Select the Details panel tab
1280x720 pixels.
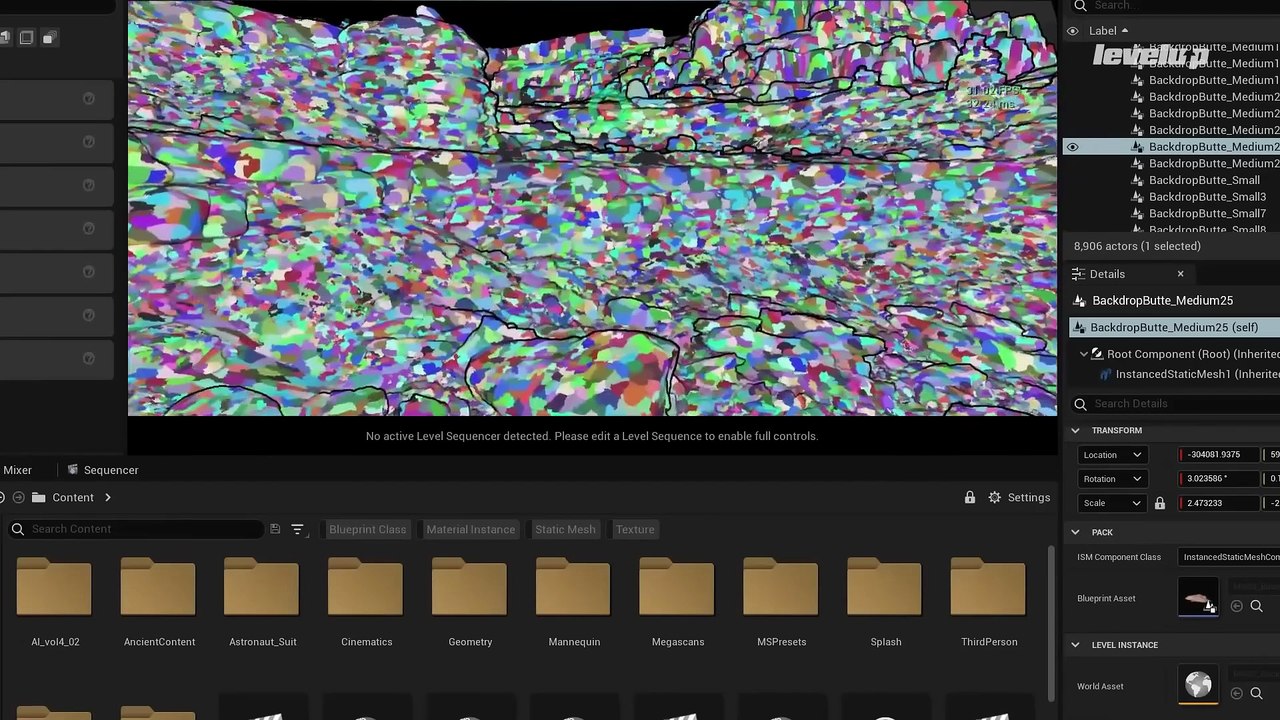coord(1106,274)
